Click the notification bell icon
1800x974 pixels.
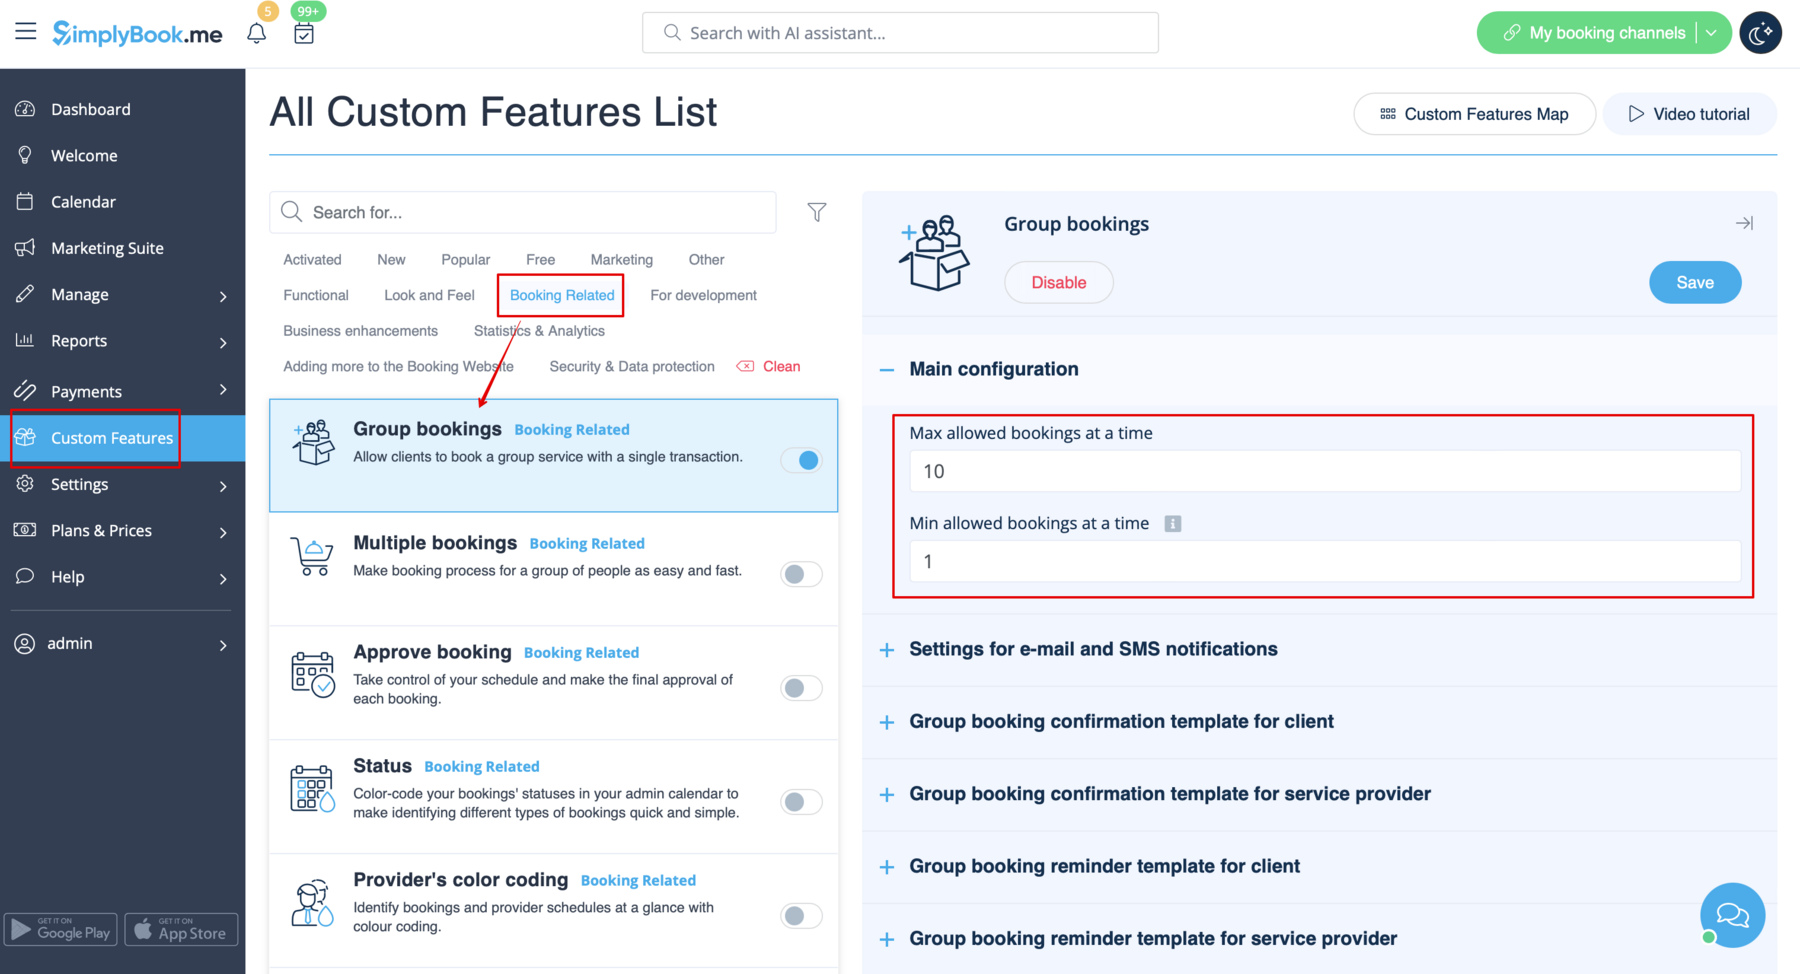pos(256,31)
